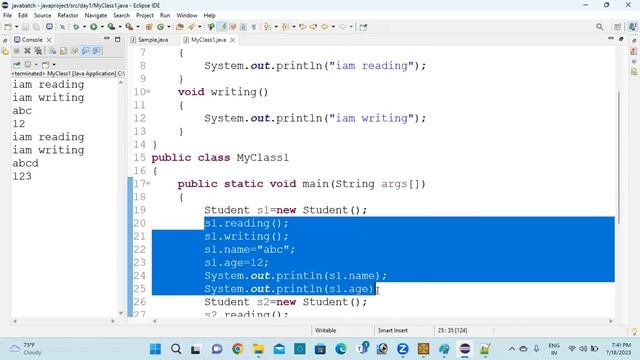Open Display Selected Console dropdown
The height and width of the screenshot is (360, 640).
36,64
